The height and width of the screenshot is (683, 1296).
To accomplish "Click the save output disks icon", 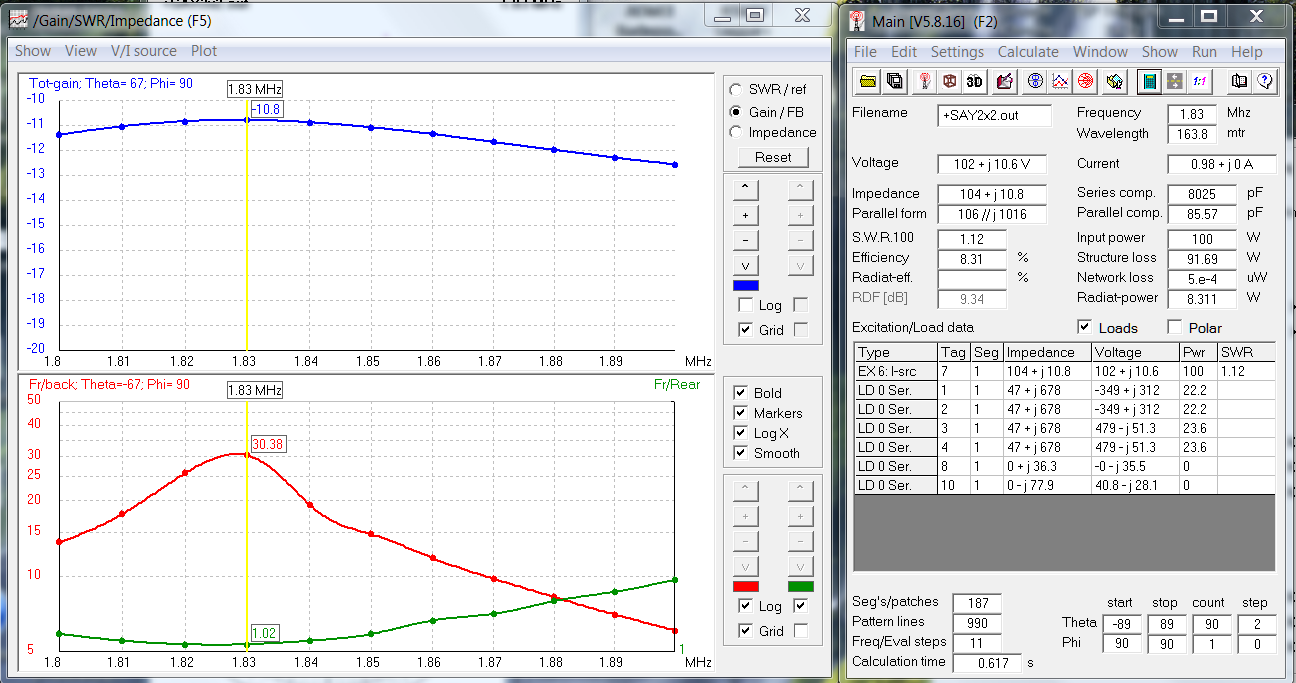I will [895, 81].
